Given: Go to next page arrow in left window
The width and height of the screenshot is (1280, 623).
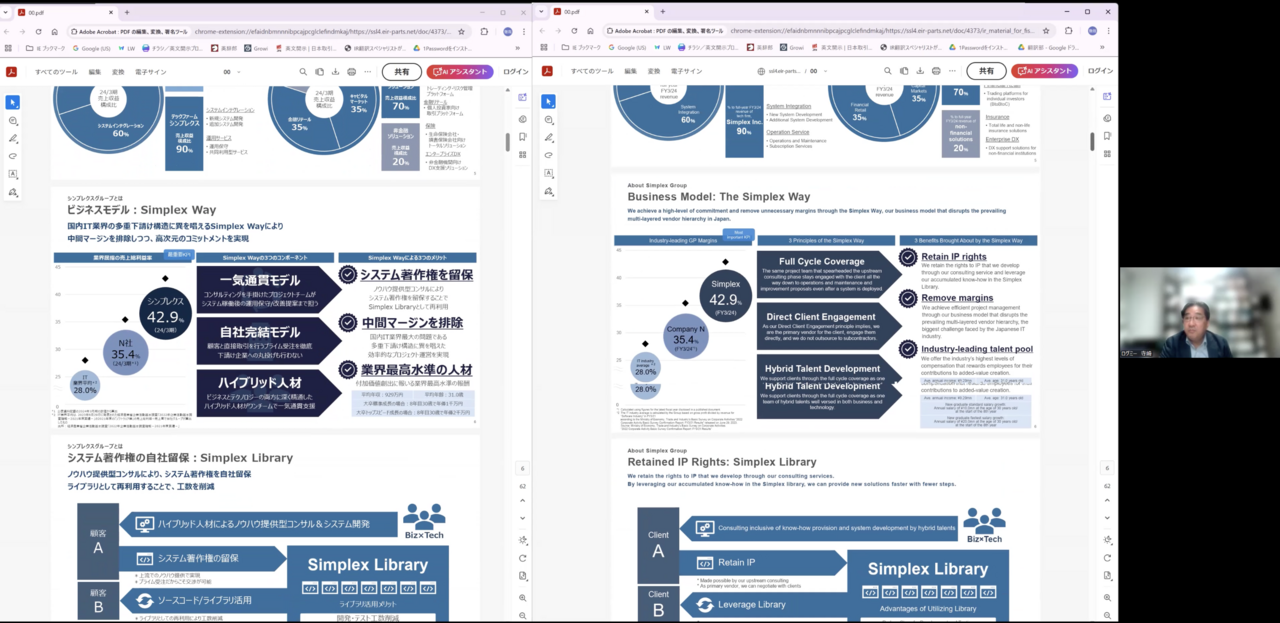Looking at the screenshot, I should (x=522, y=518).
